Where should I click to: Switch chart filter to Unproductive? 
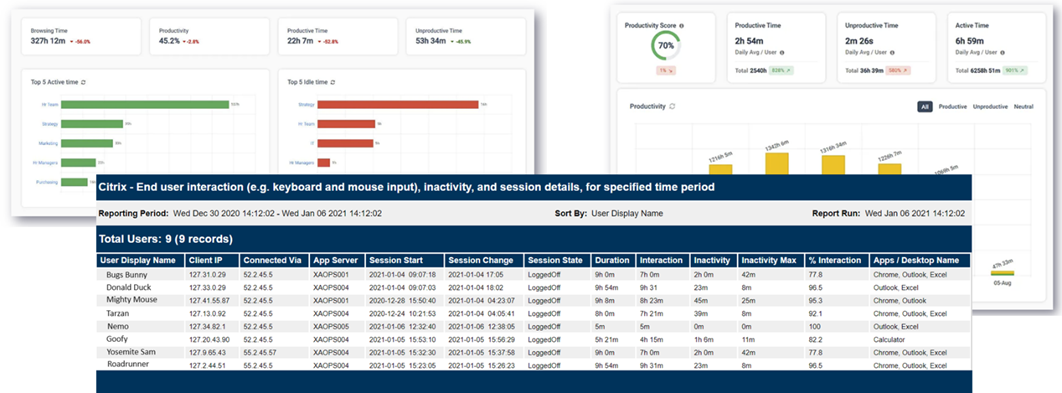point(990,106)
